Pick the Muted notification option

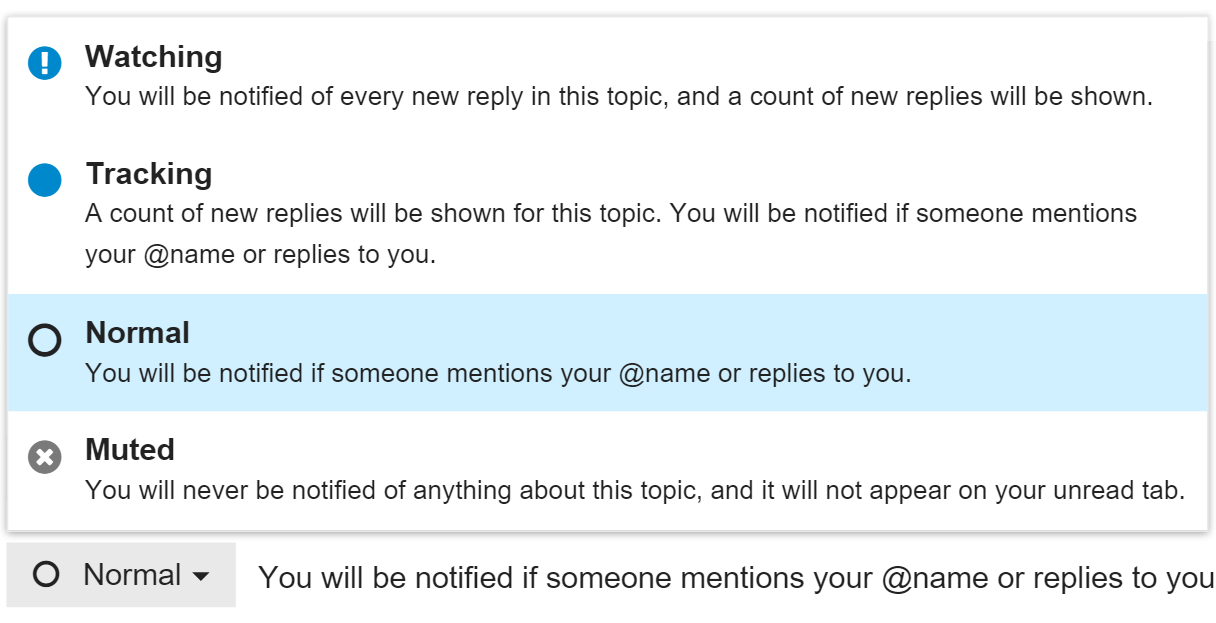pos(130,450)
